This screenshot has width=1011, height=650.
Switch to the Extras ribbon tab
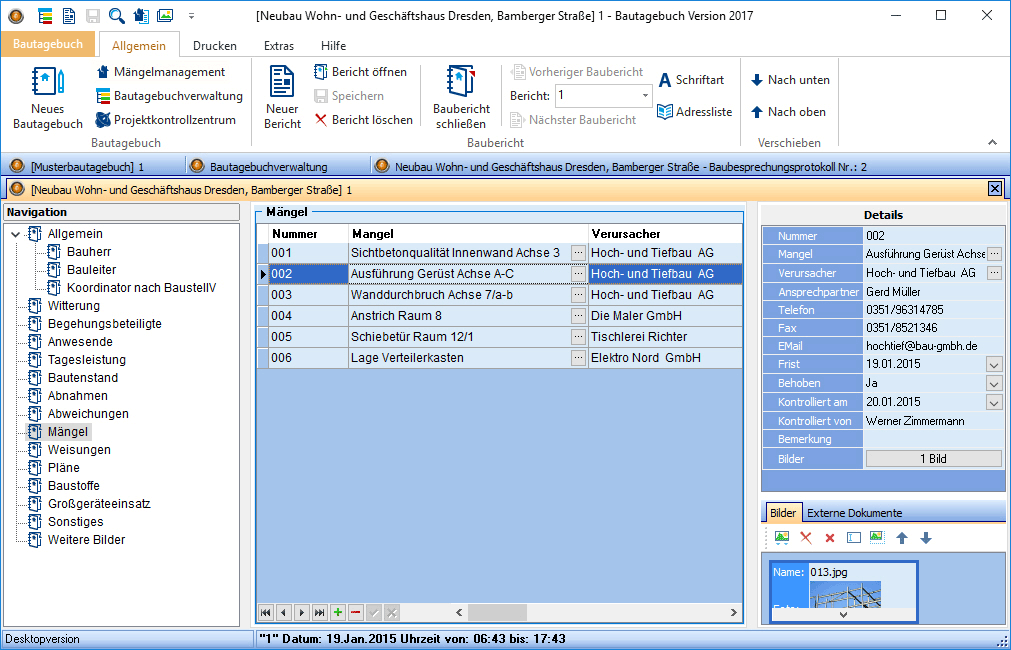coord(279,46)
